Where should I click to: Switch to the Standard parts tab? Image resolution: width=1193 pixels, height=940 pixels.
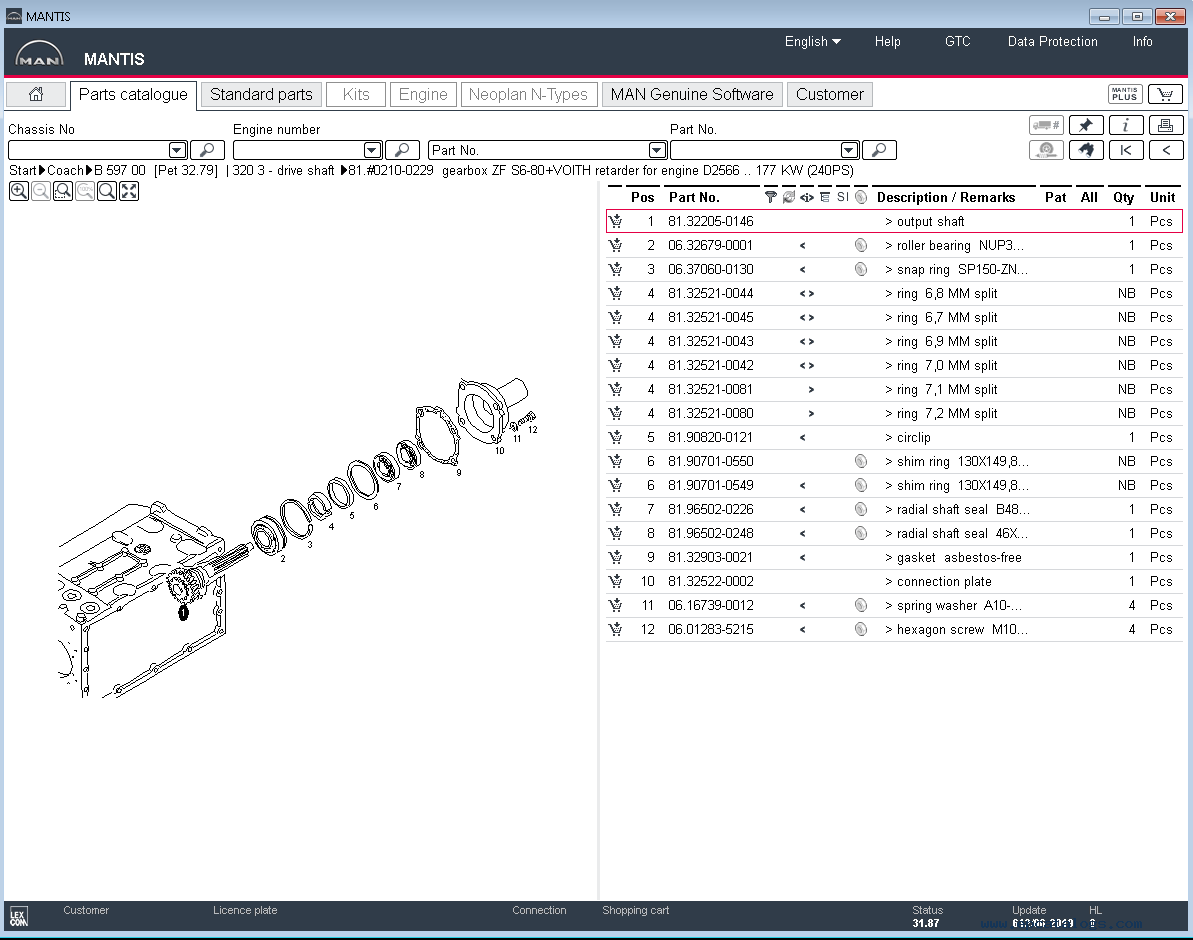pos(261,94)
